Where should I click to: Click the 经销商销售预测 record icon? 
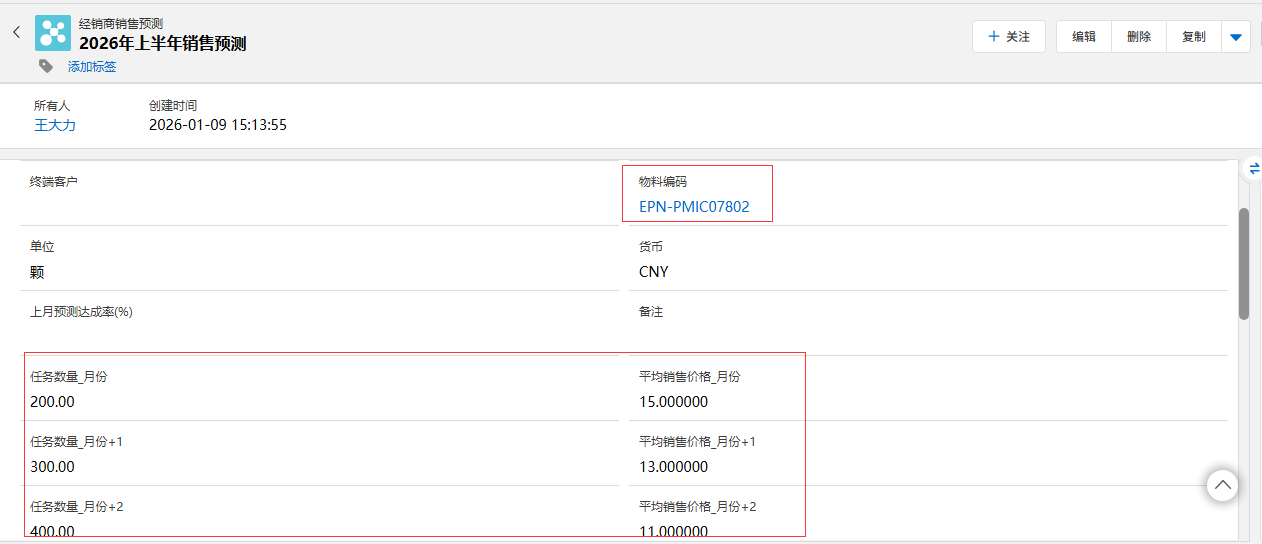coord(53,33)
